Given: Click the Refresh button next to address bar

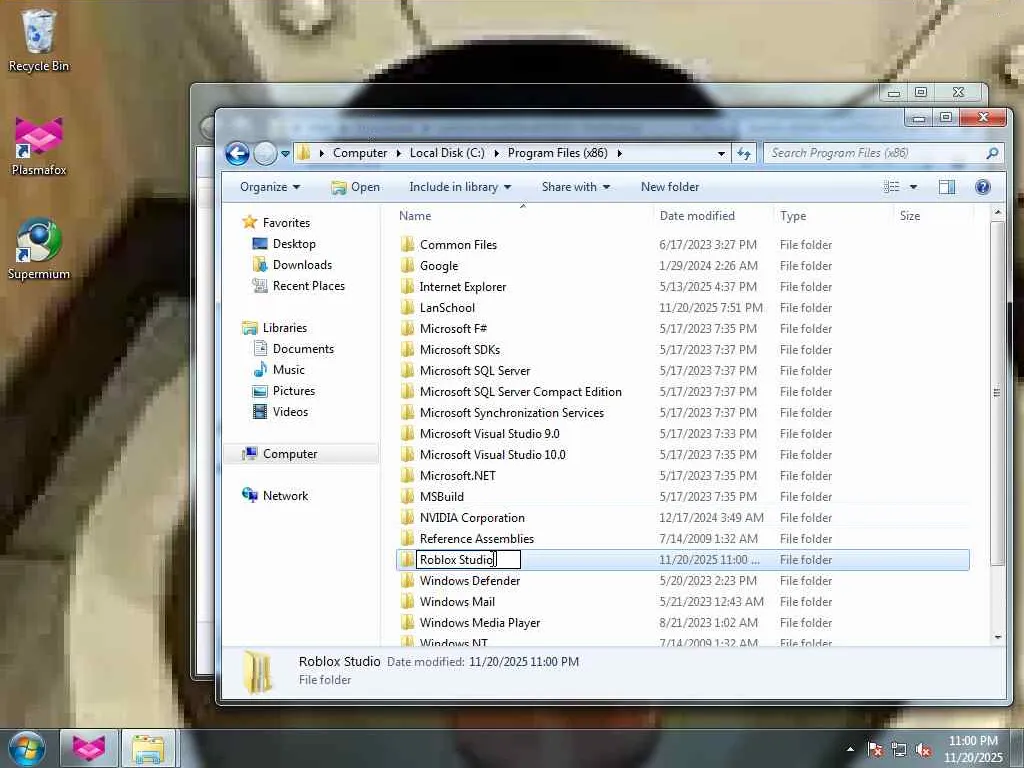Looking at the screenshot, I should pos(744,153).
